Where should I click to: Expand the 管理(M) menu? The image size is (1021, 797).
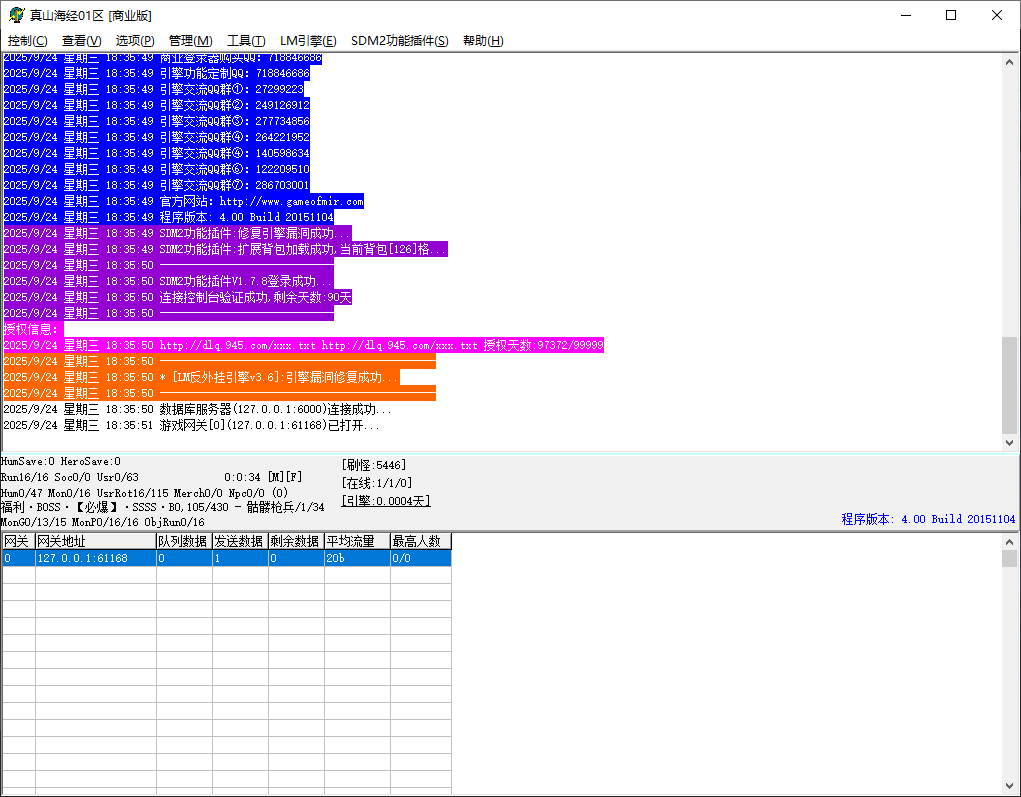tap(190, 41)
